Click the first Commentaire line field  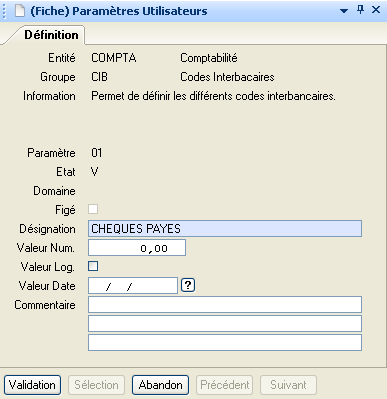pos(225,305)
